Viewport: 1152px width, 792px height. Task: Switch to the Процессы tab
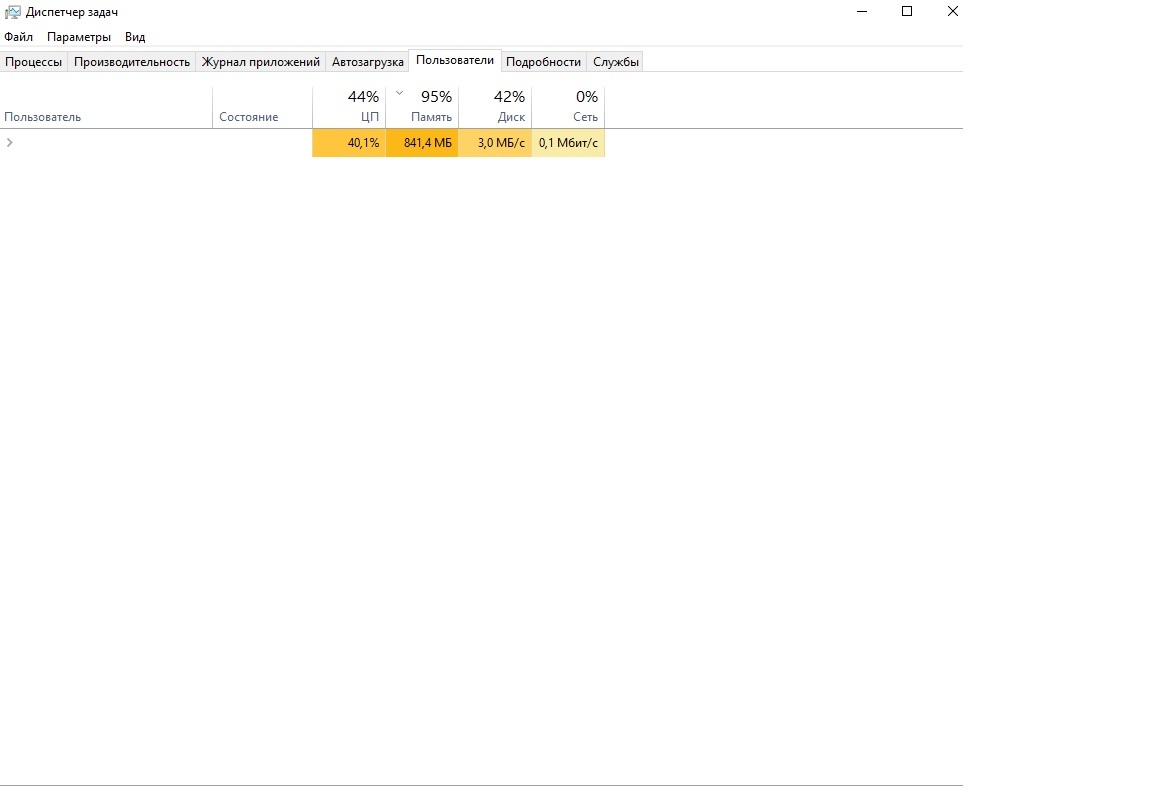pos(34,62)
